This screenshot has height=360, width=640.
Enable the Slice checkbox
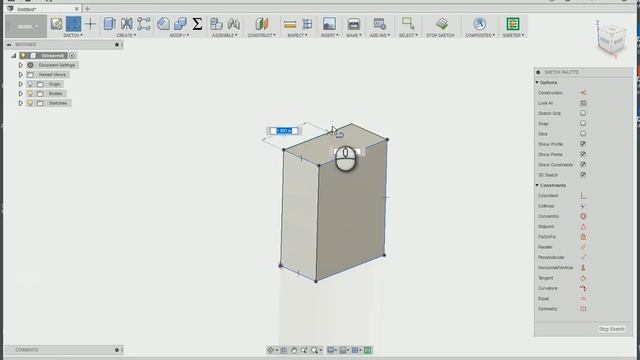click(x=583, y=133)
